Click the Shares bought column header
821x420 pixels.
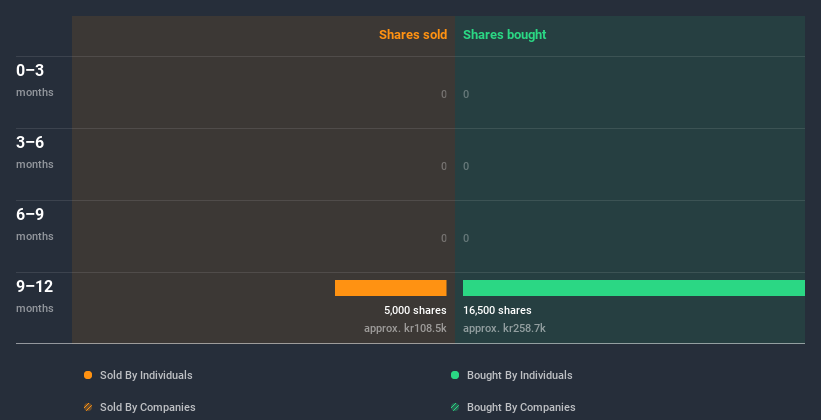505,35
